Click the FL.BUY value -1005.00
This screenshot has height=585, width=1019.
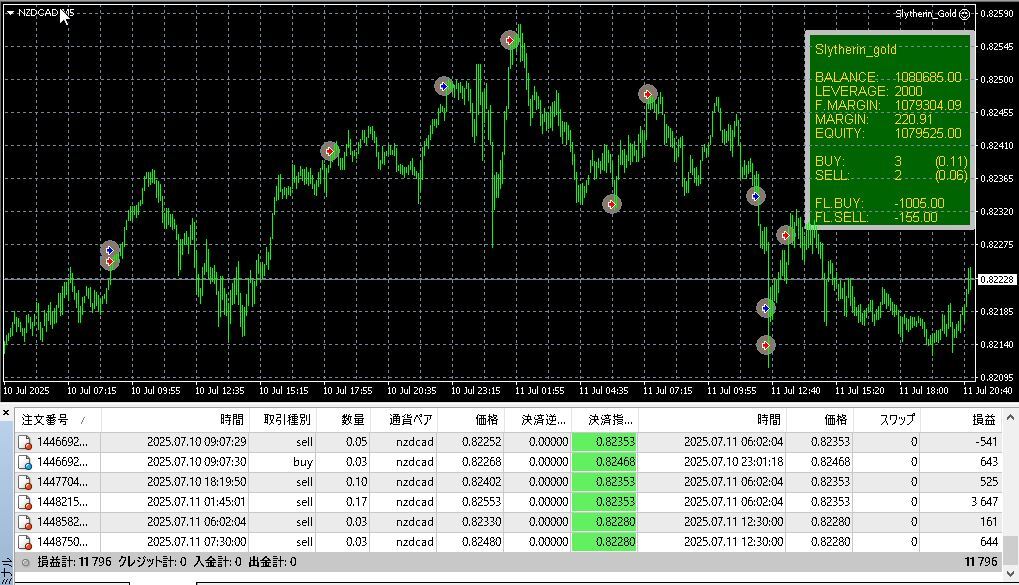click(919, 203)
